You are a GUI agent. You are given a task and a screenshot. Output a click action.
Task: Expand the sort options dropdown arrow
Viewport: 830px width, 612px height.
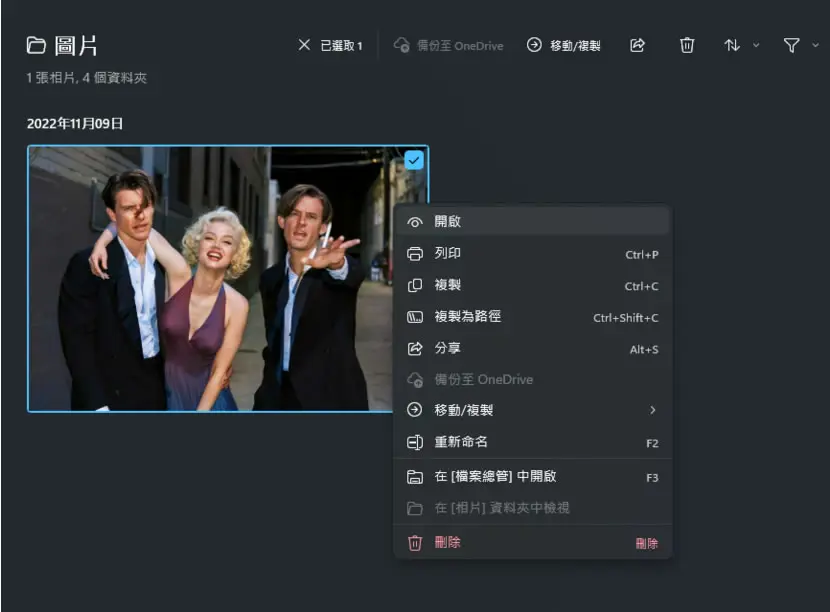[x=756, y=46]
